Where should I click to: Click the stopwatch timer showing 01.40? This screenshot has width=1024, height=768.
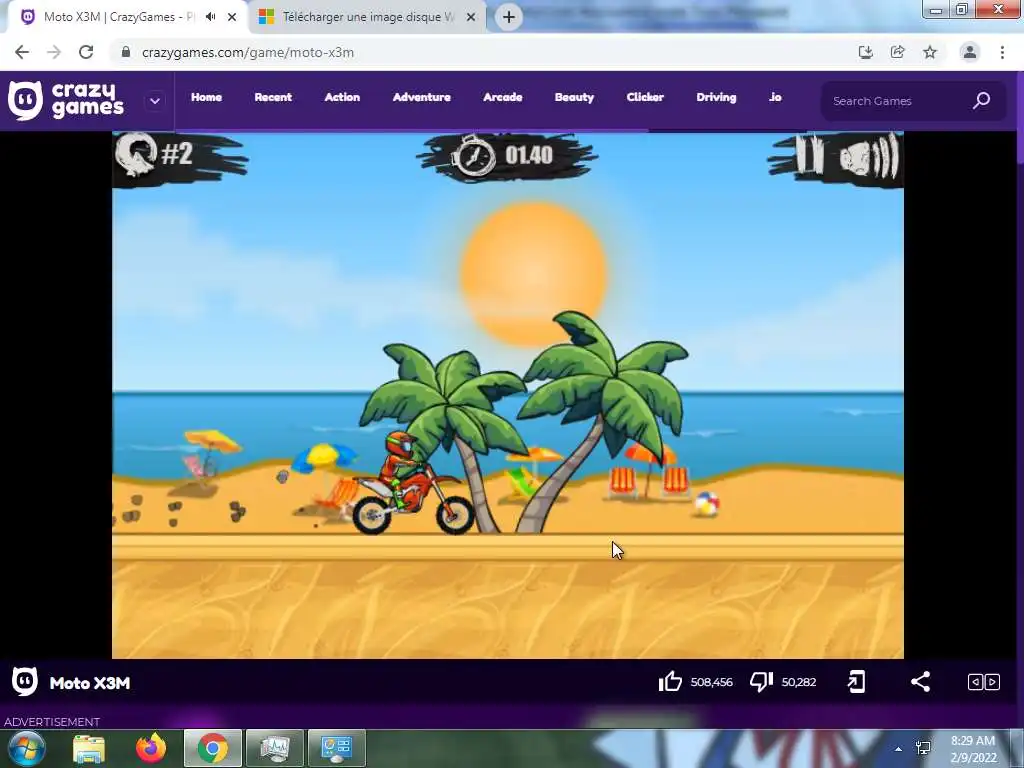(505, 155)
